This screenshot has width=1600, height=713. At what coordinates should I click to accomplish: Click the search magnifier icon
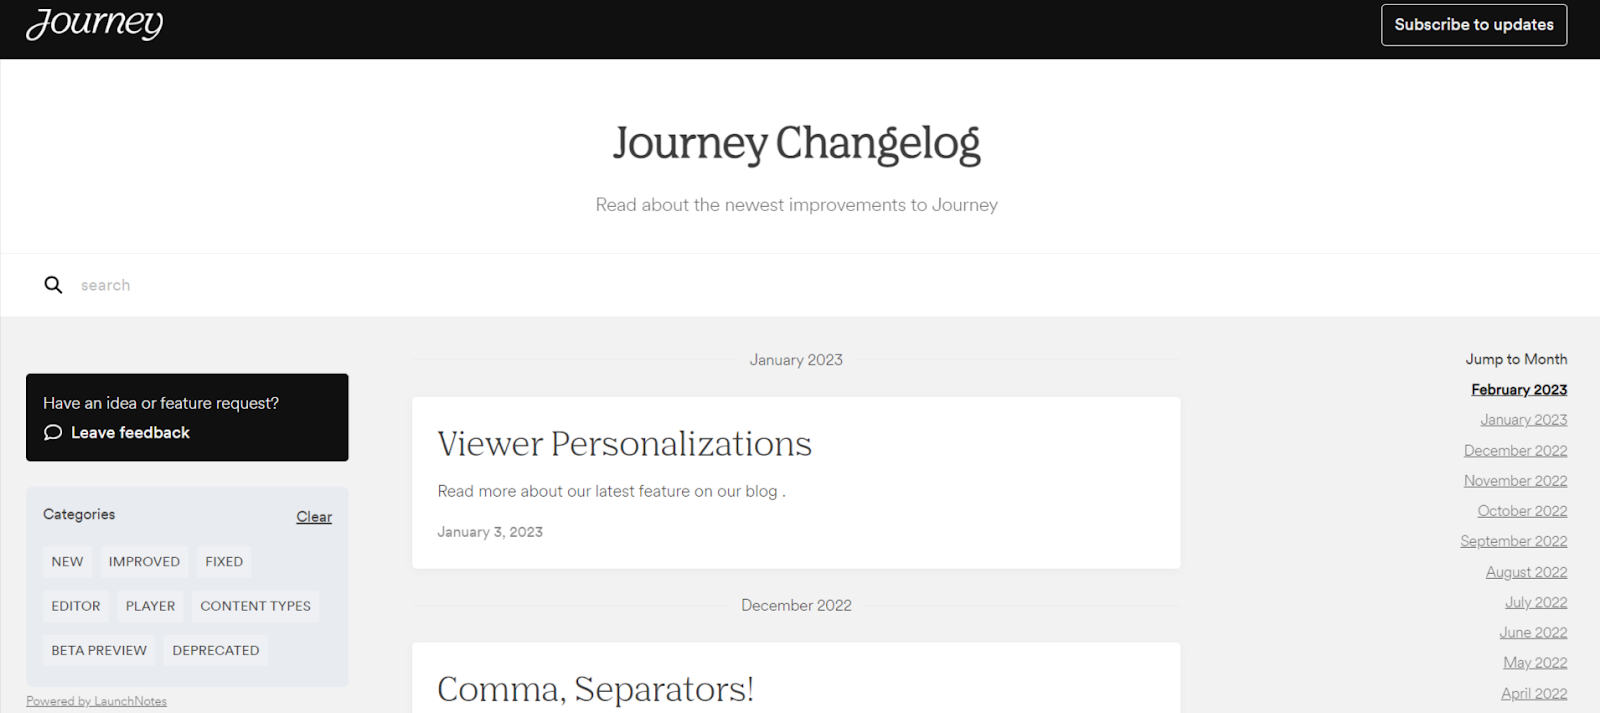pyautogui.click(x=52, y=285)
